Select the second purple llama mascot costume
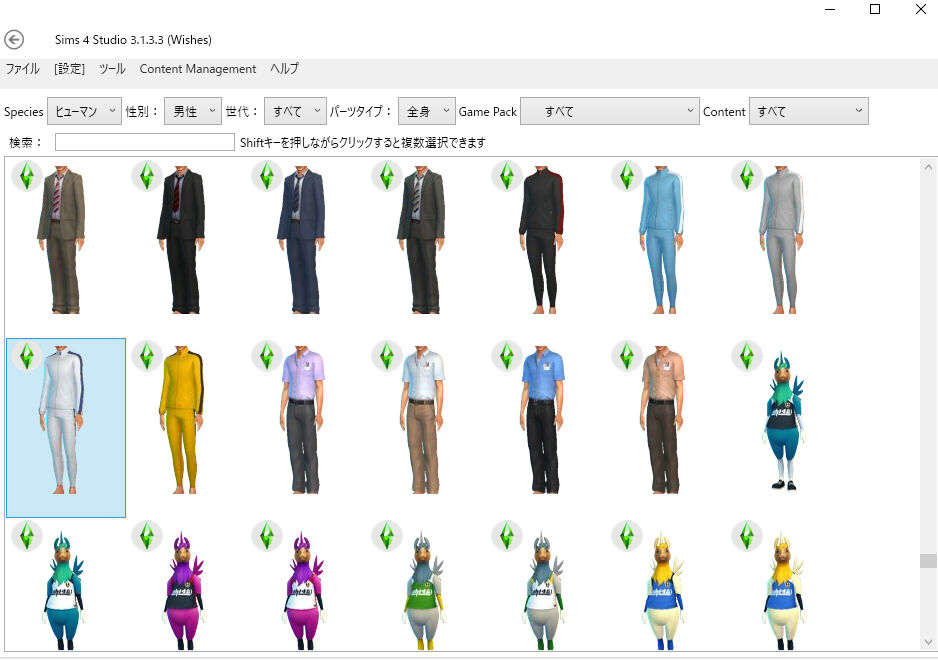 pyautogui.click(x=303, y=591)
